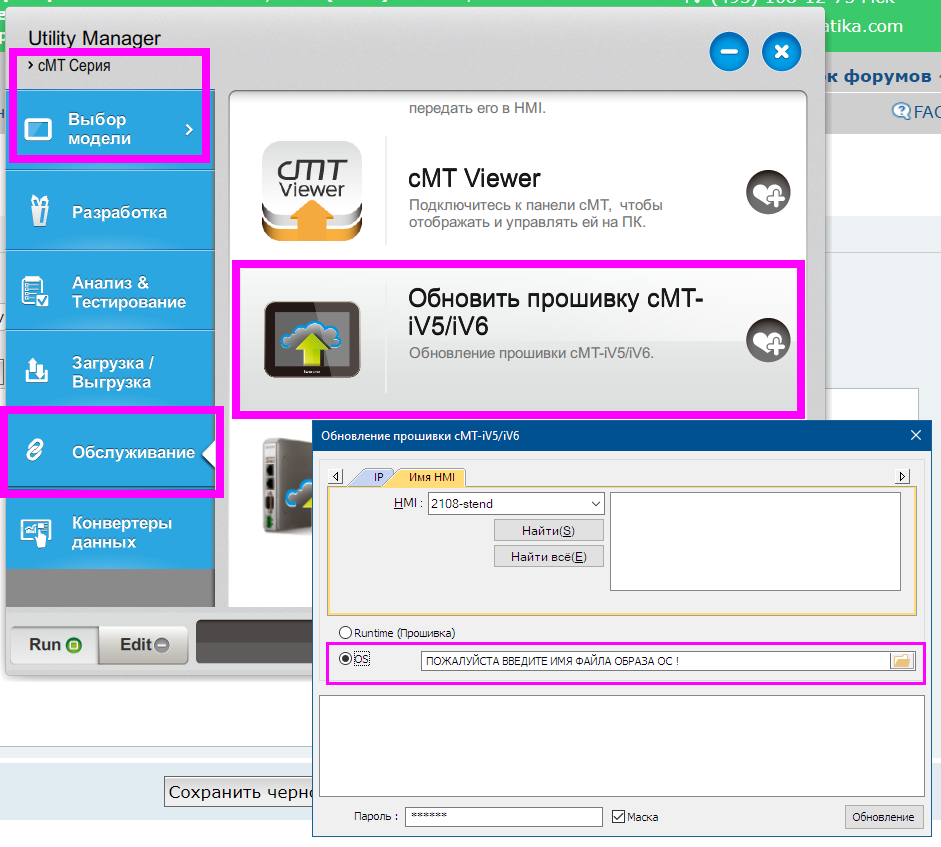941x847 pixels.
Task: Open the Загрузка / Выгрузка section
Action: (110, 371)
